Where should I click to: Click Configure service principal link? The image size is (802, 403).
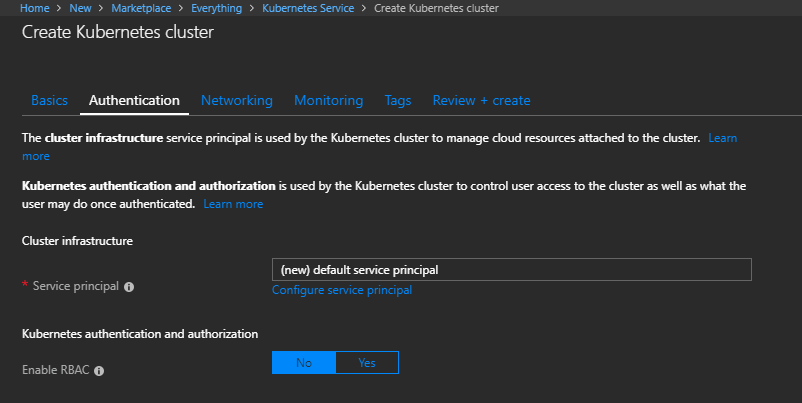point(342,290)
